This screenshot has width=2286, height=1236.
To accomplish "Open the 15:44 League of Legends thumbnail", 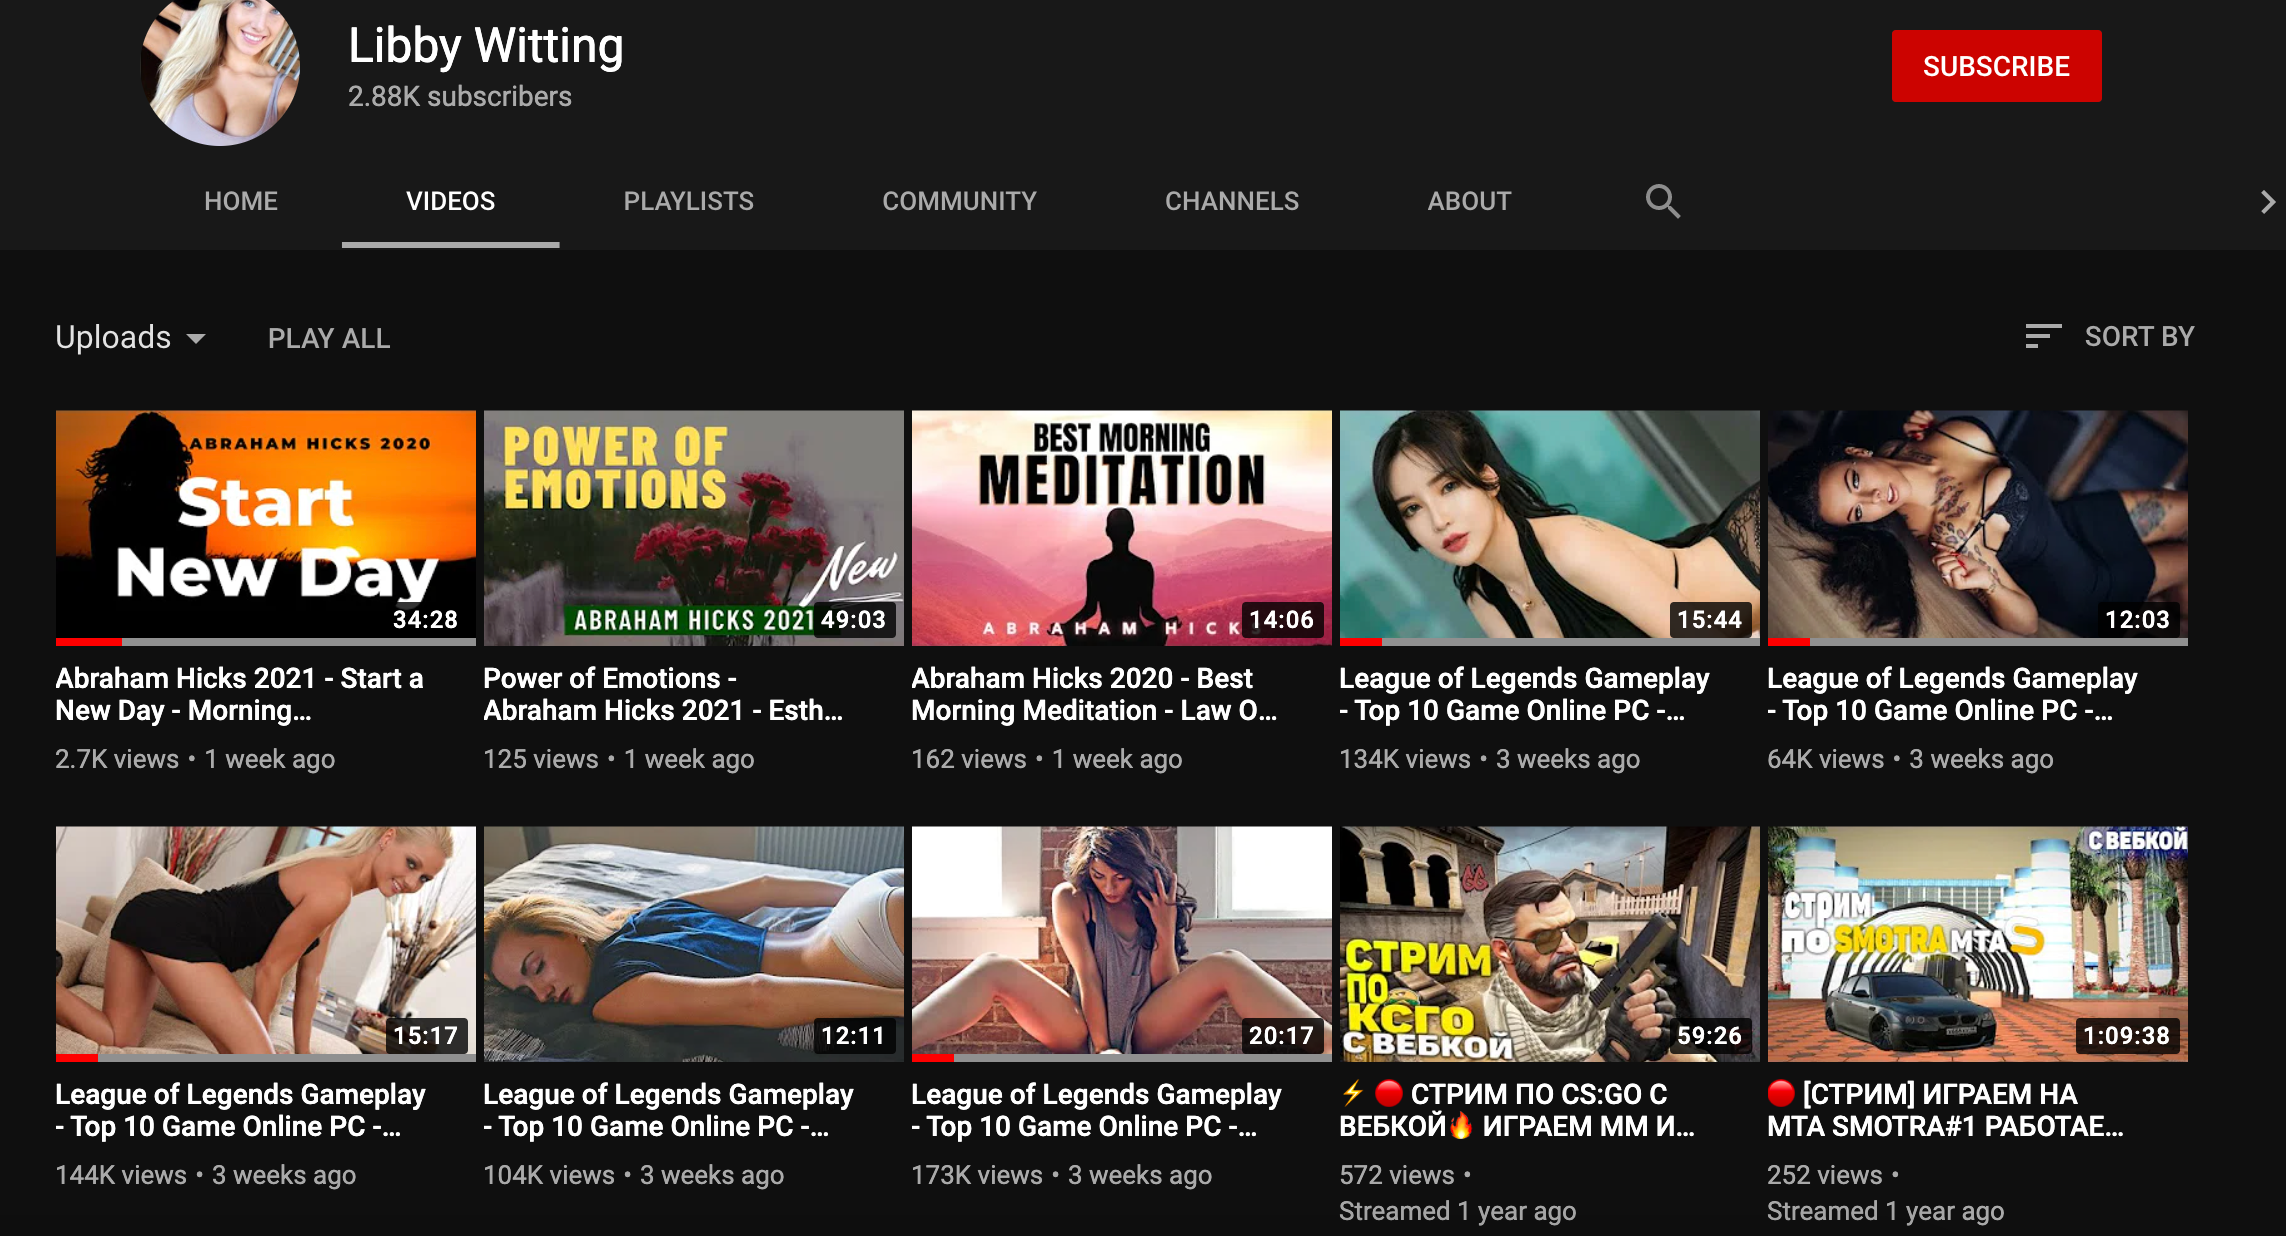I will point(1550,528).
